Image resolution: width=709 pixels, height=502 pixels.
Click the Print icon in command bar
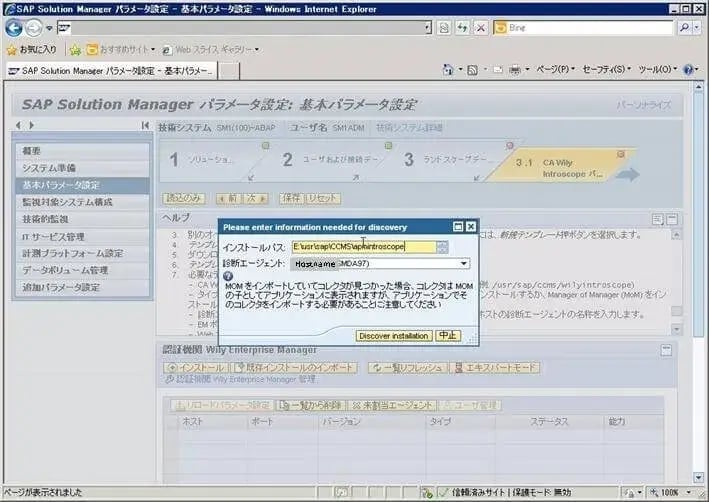pyautogui.click(x=515, y=70)
